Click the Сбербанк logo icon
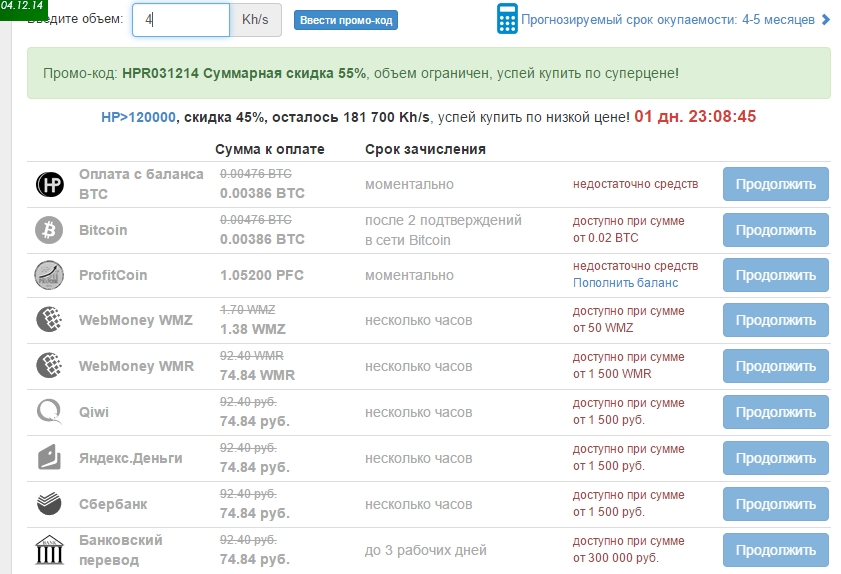 (x=49, y=504)
